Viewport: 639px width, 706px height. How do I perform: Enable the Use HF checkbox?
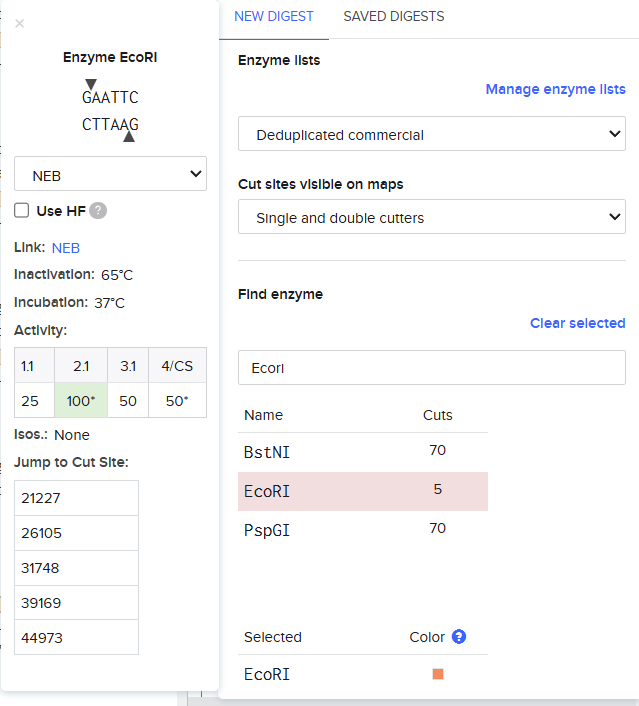(21, 210)
